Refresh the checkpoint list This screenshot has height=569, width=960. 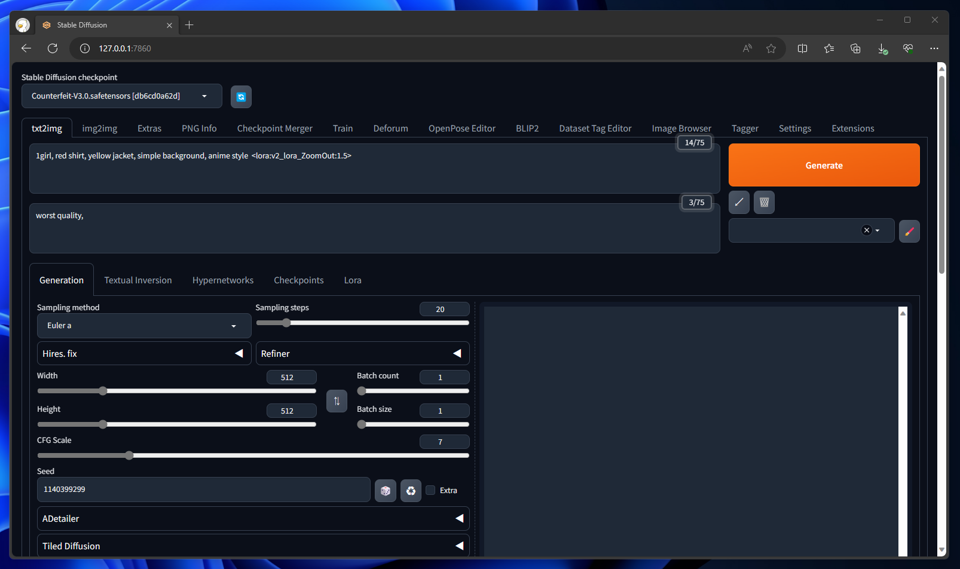click(x=241, y=97)
